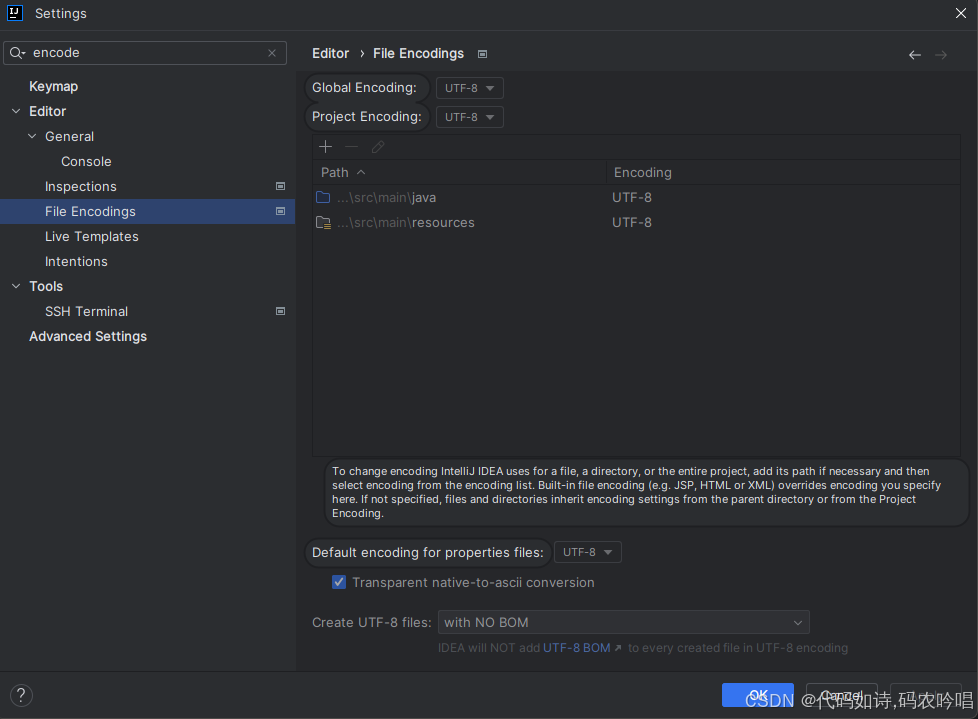
Task: Click the forward navigation arrow
Action: coord(941,55)
